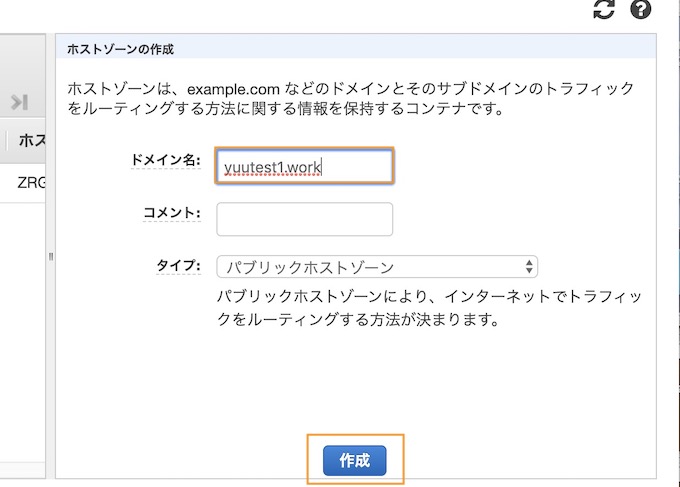Open help via the question mark icon
Viewport: 680px width, 487px height.
pos(640,10)
